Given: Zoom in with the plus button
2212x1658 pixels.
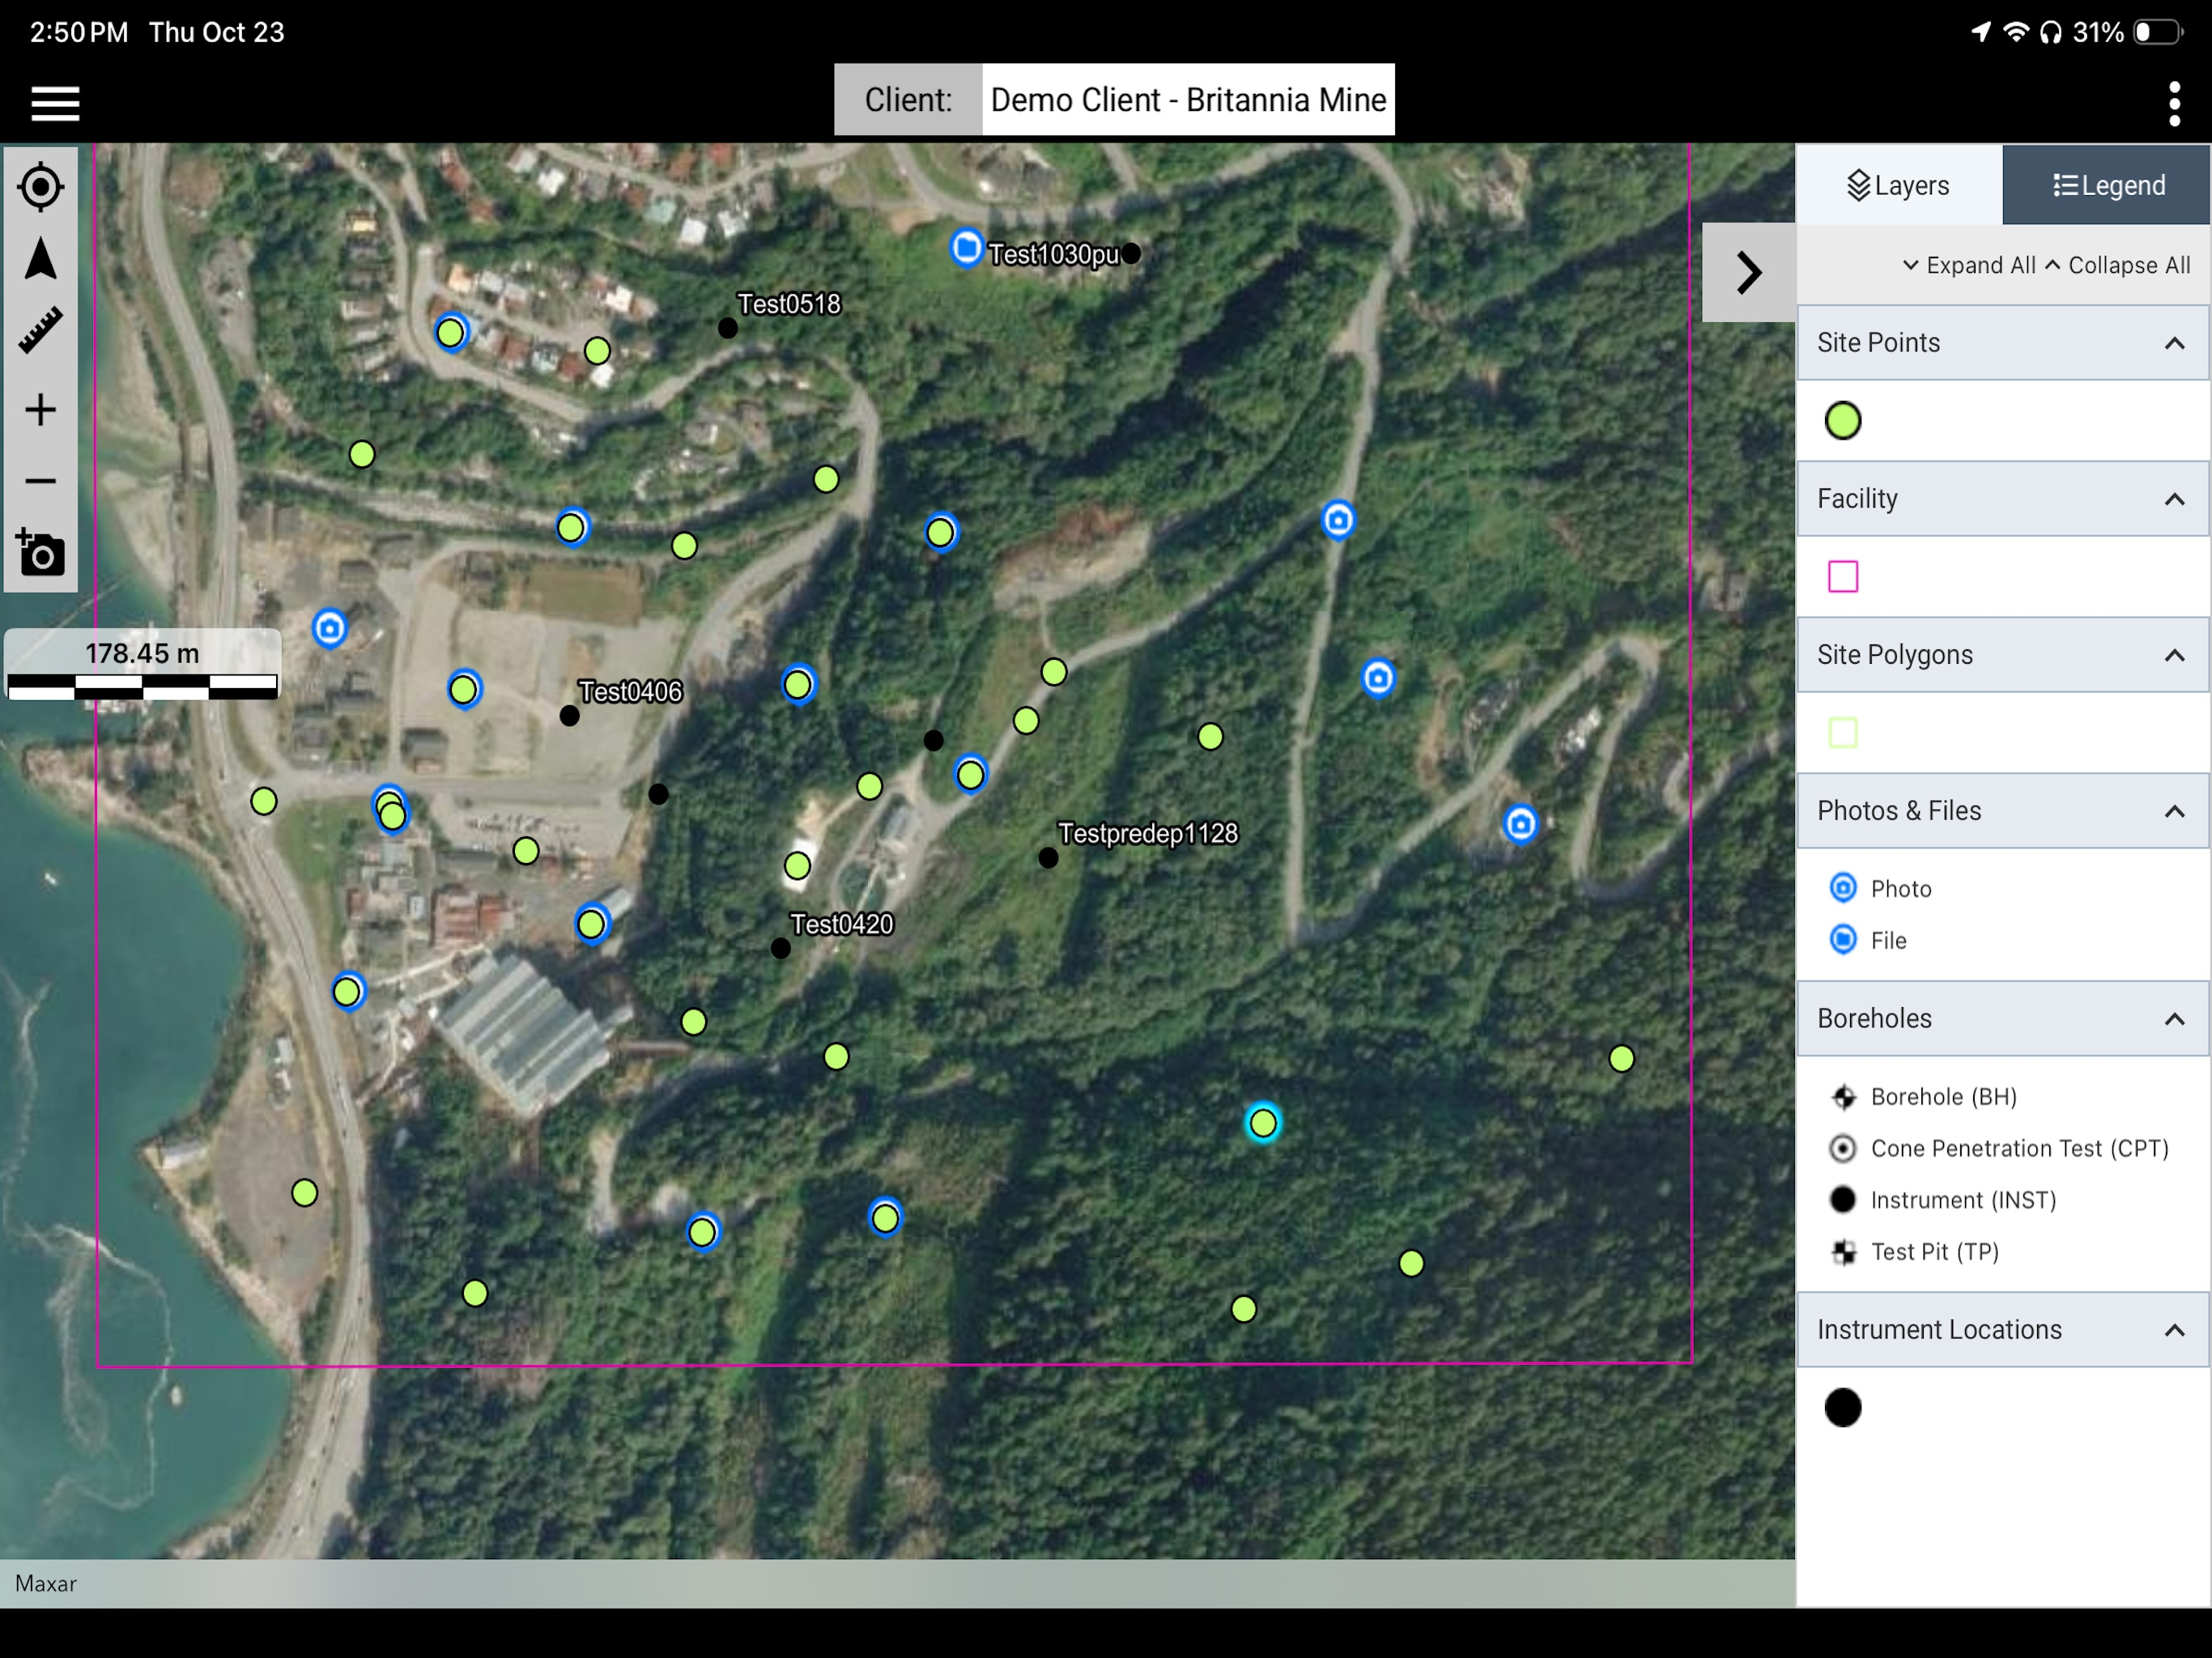Looking at the screenshot, I should (40, 410).
